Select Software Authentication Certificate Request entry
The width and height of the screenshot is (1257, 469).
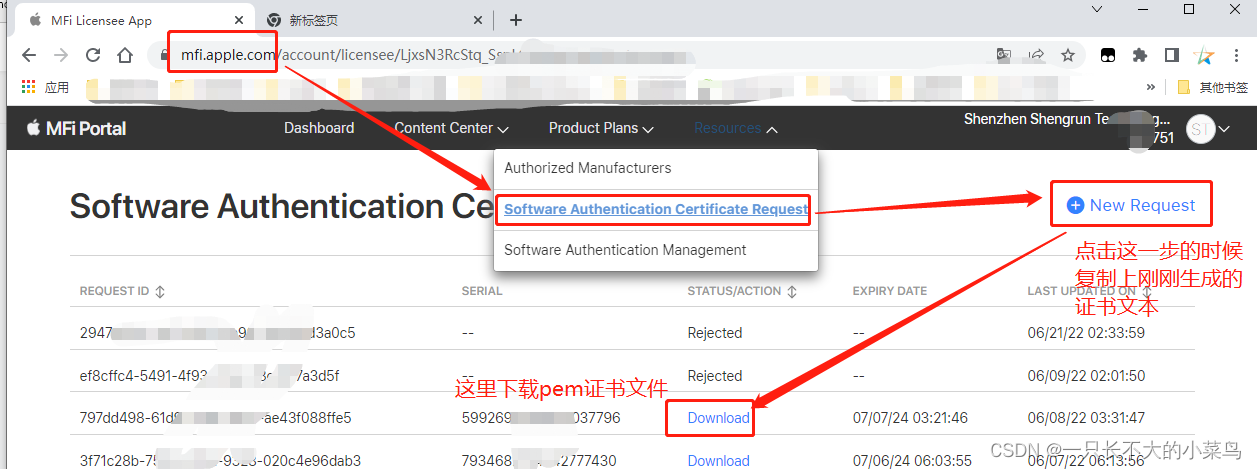656,209
